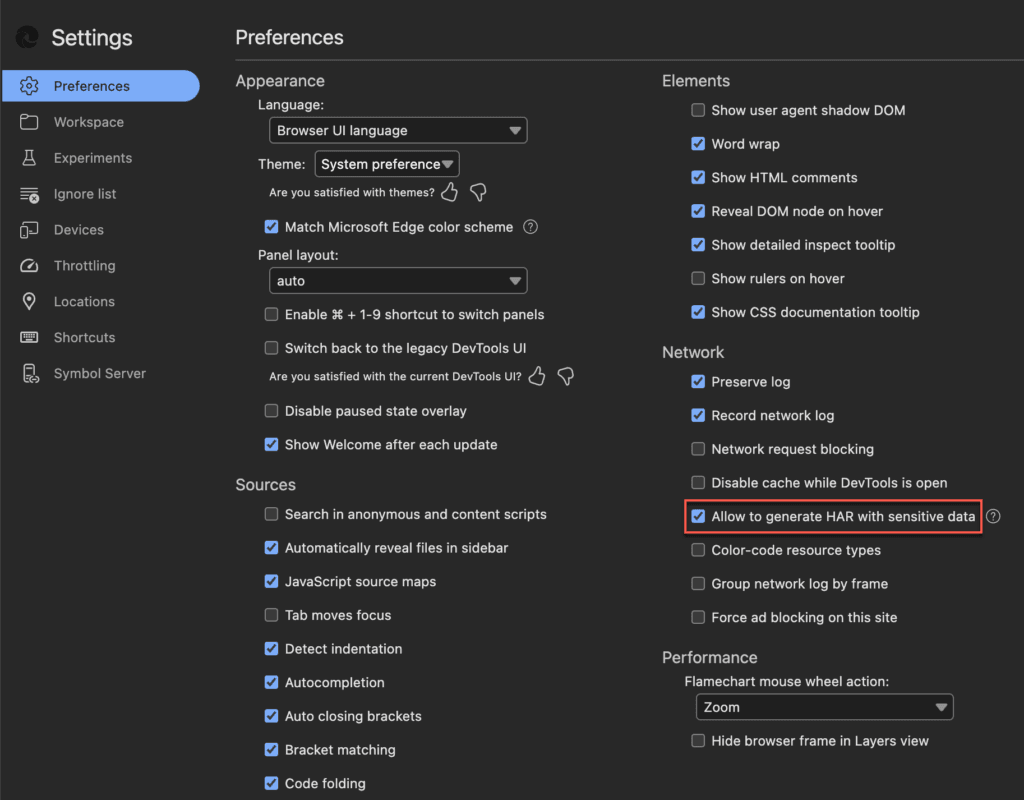Image resolution: width=1024 pixels, height=800 pixels.
Task: Click the DevTools logo at top left
Action: pos(28,37)
